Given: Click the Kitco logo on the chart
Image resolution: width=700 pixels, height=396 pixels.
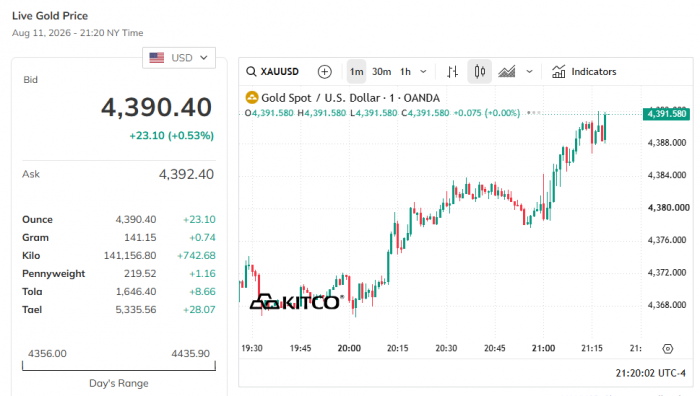Looking at the screenshot, I should click(x=297, y=302).
